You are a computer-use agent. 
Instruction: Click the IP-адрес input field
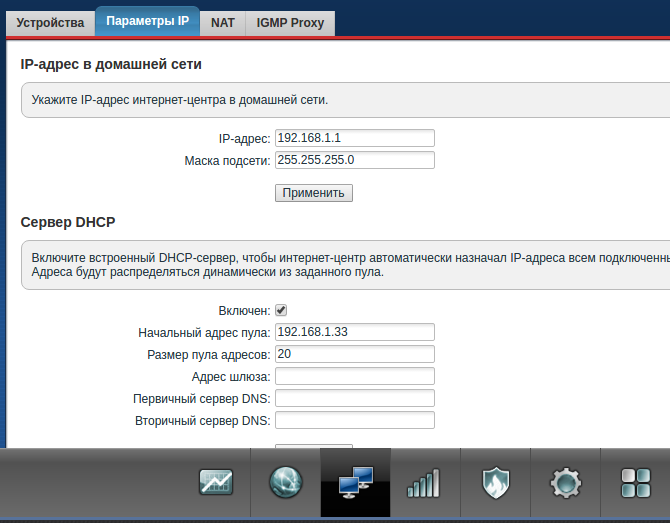355,138
